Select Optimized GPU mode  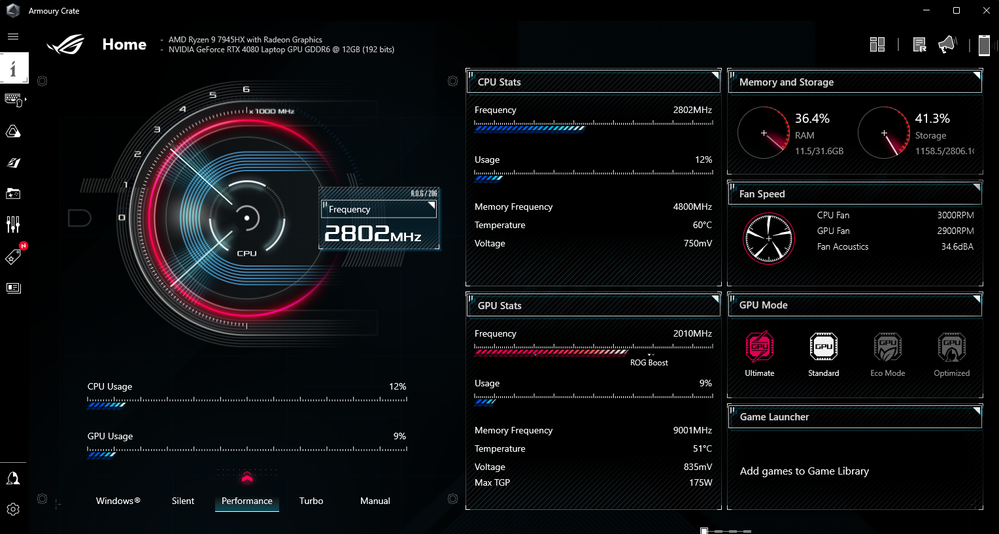(952, 354)
